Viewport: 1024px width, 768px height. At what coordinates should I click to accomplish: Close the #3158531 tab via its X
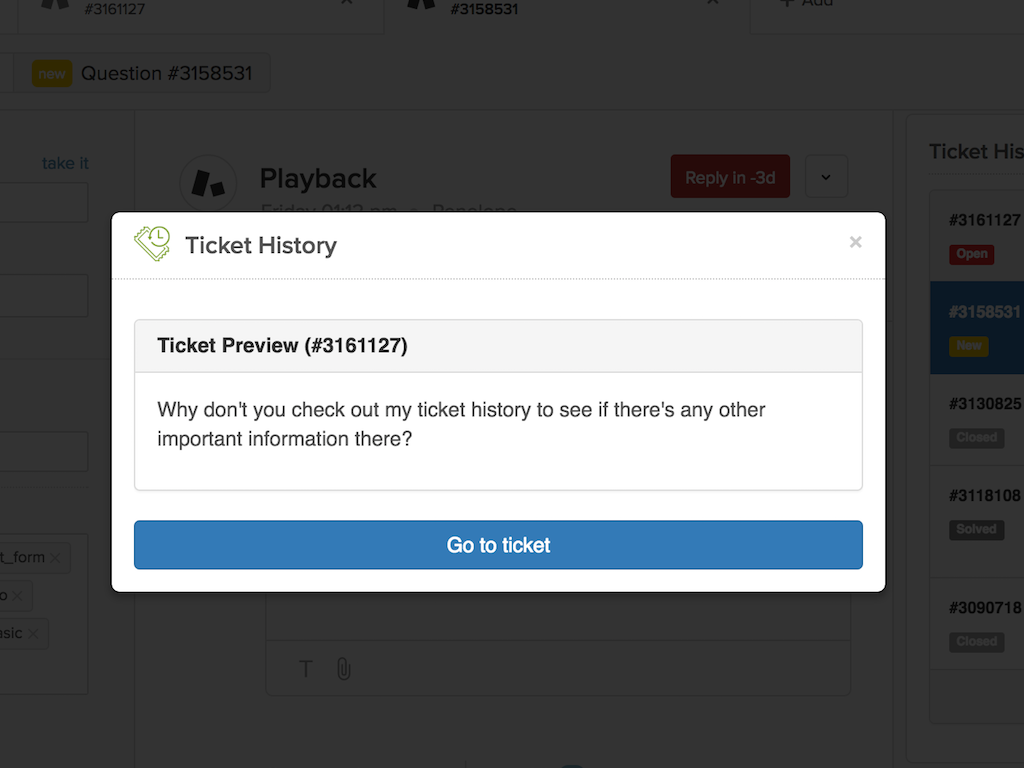(711, 3)
